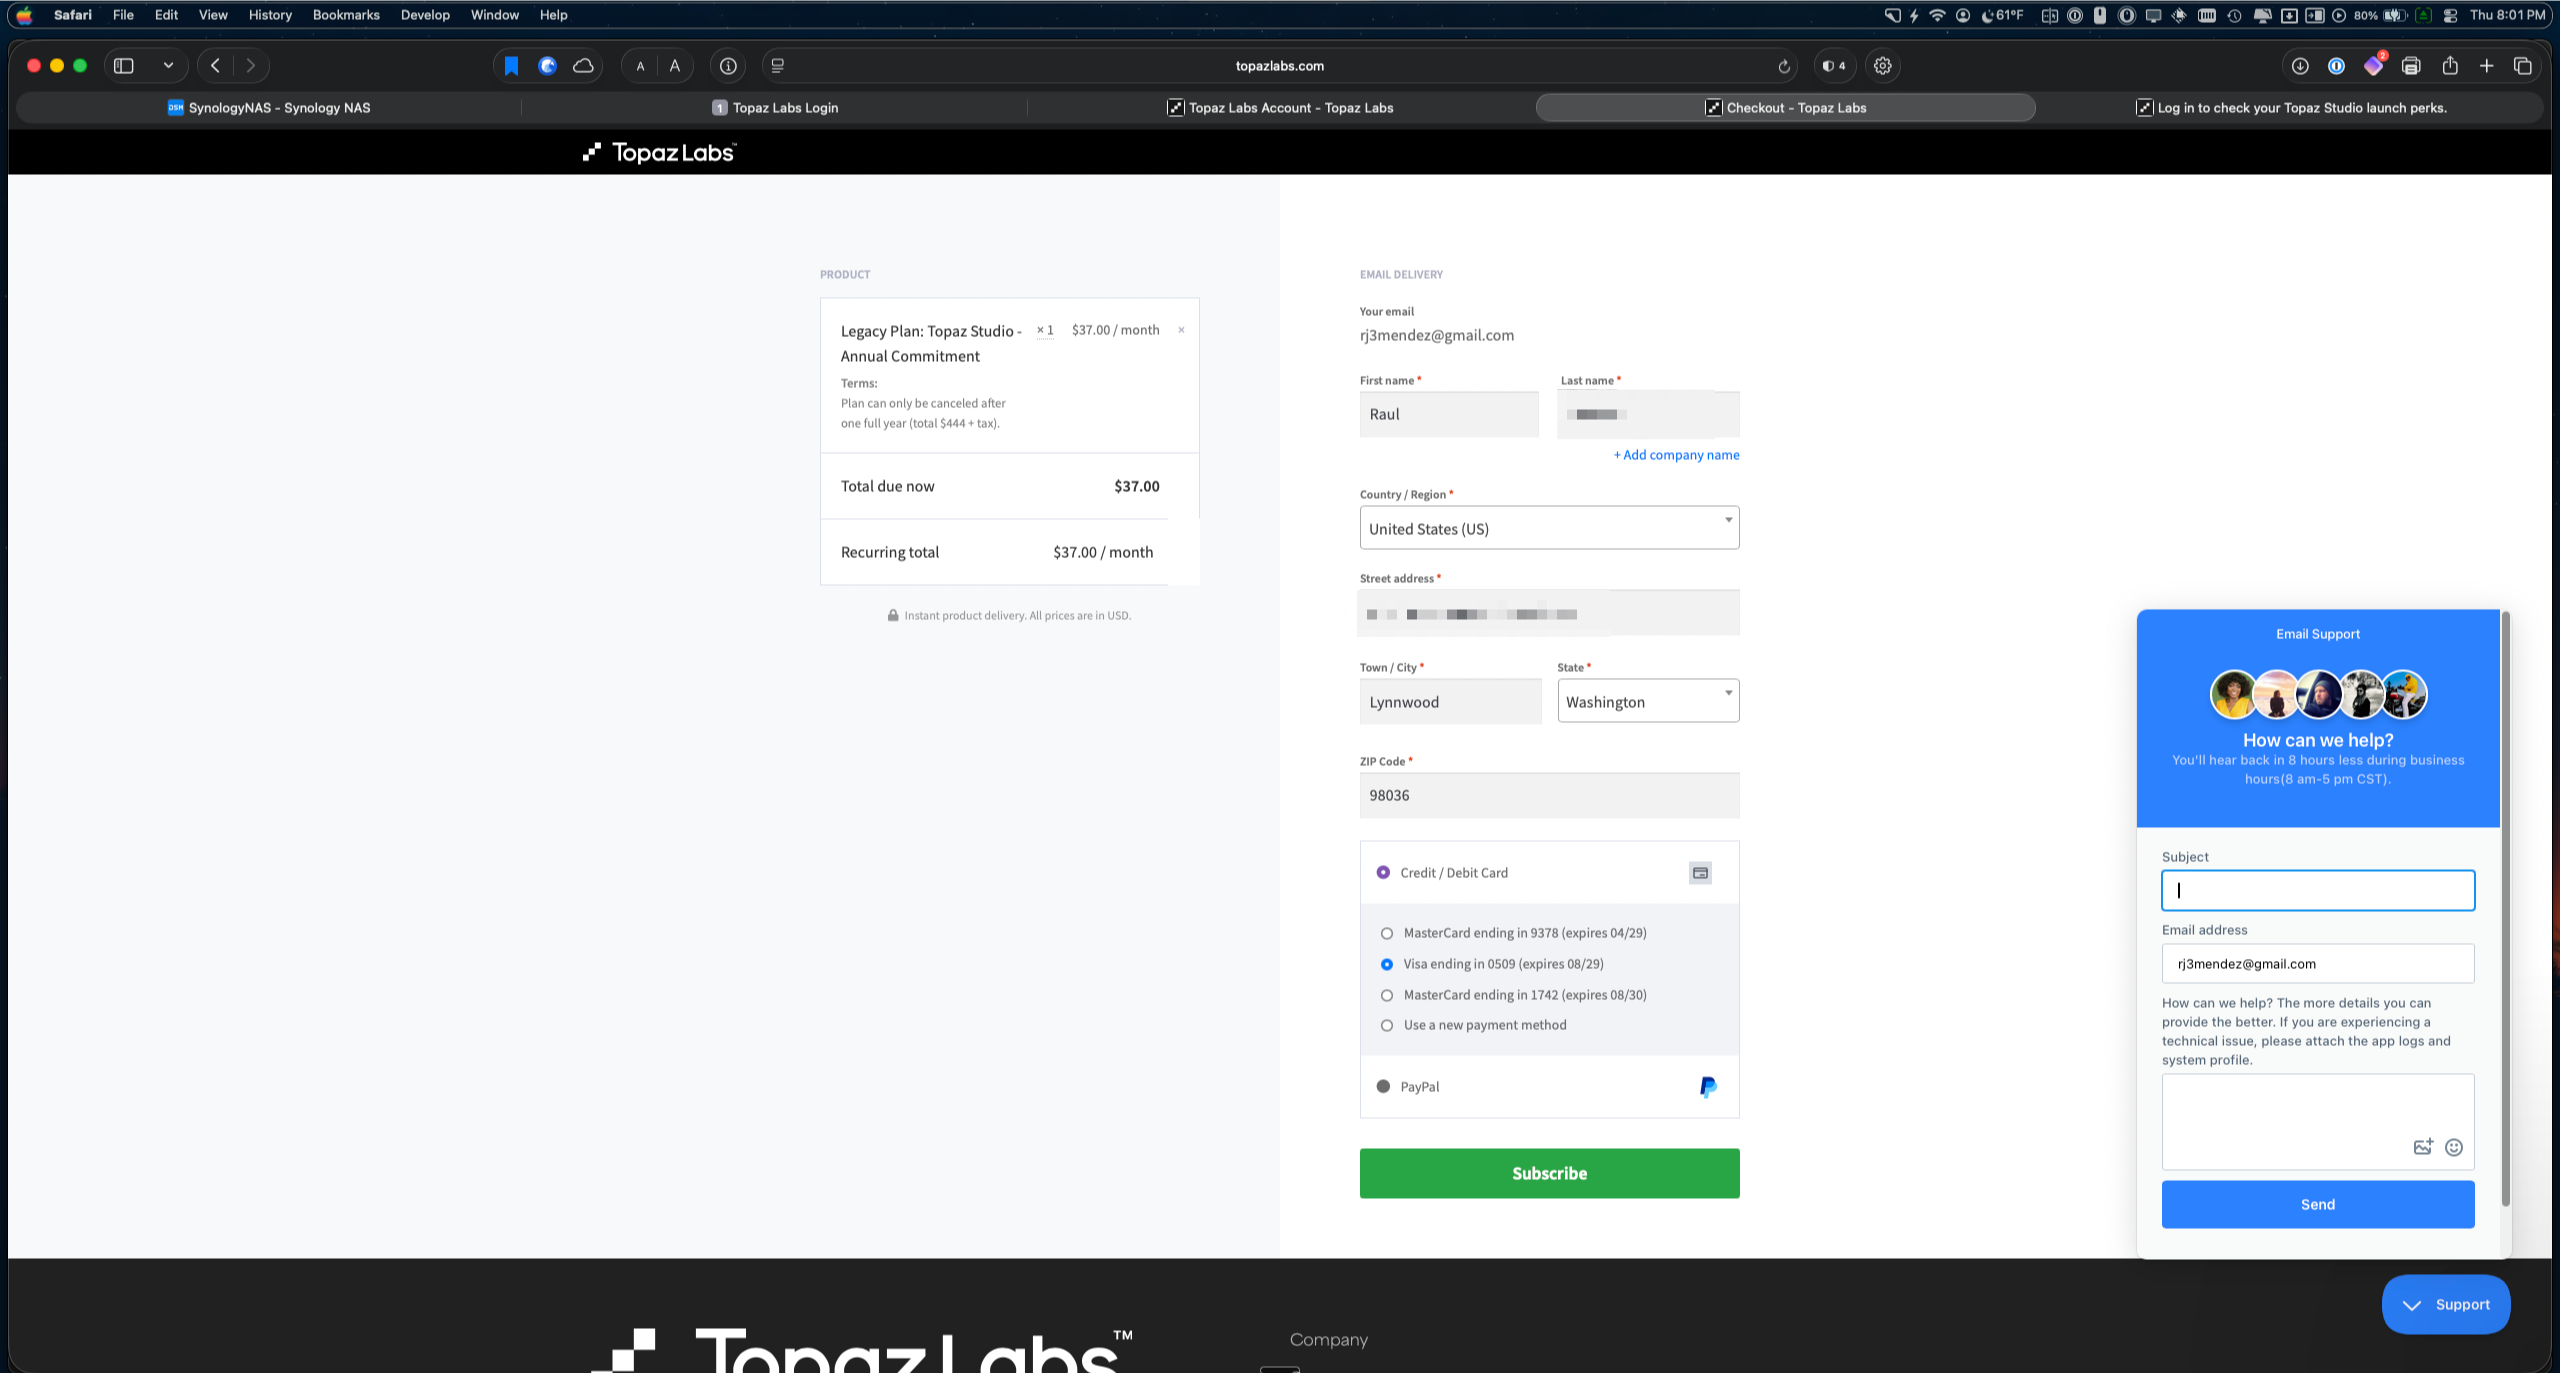Image resolution: width=2560 pixels, height=1373 pixels.
Task: Click the reload page icon
Action: coord(1783,66)
